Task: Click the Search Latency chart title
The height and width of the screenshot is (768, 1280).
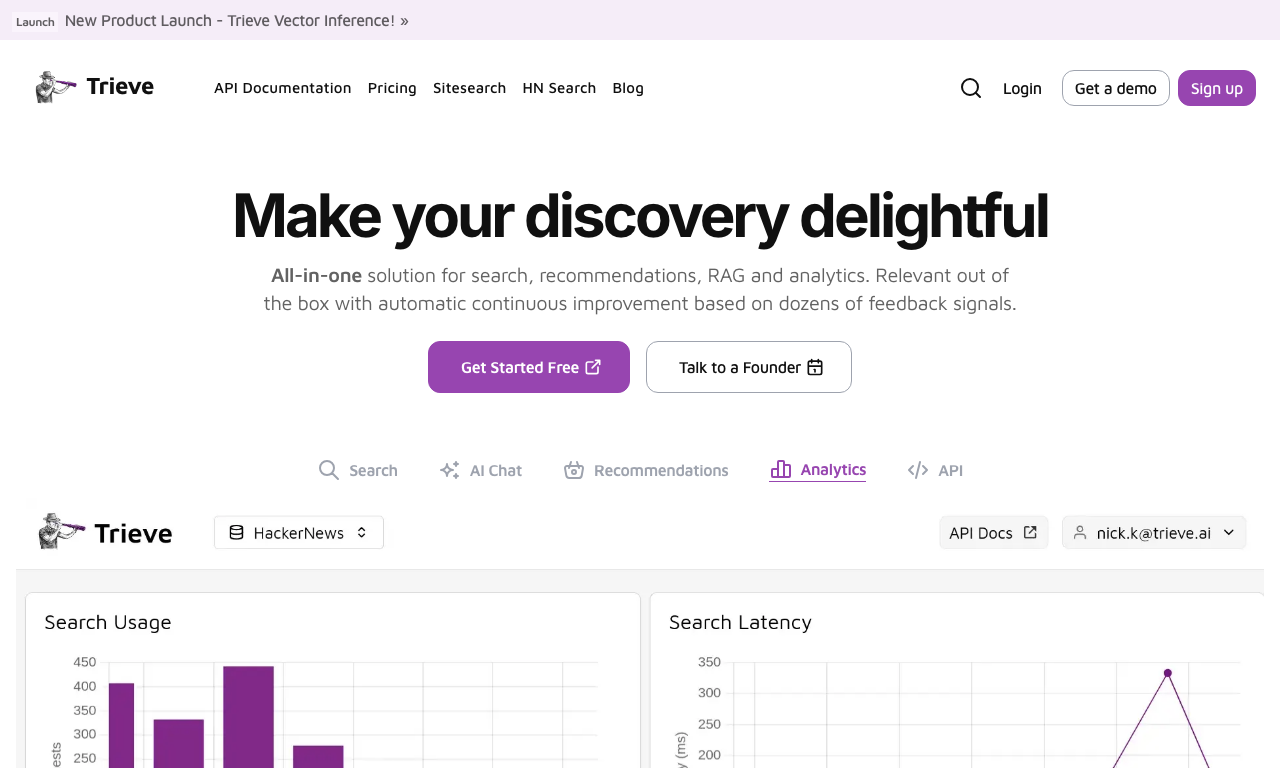Action: pyautogui.click(x=740, y=622)
